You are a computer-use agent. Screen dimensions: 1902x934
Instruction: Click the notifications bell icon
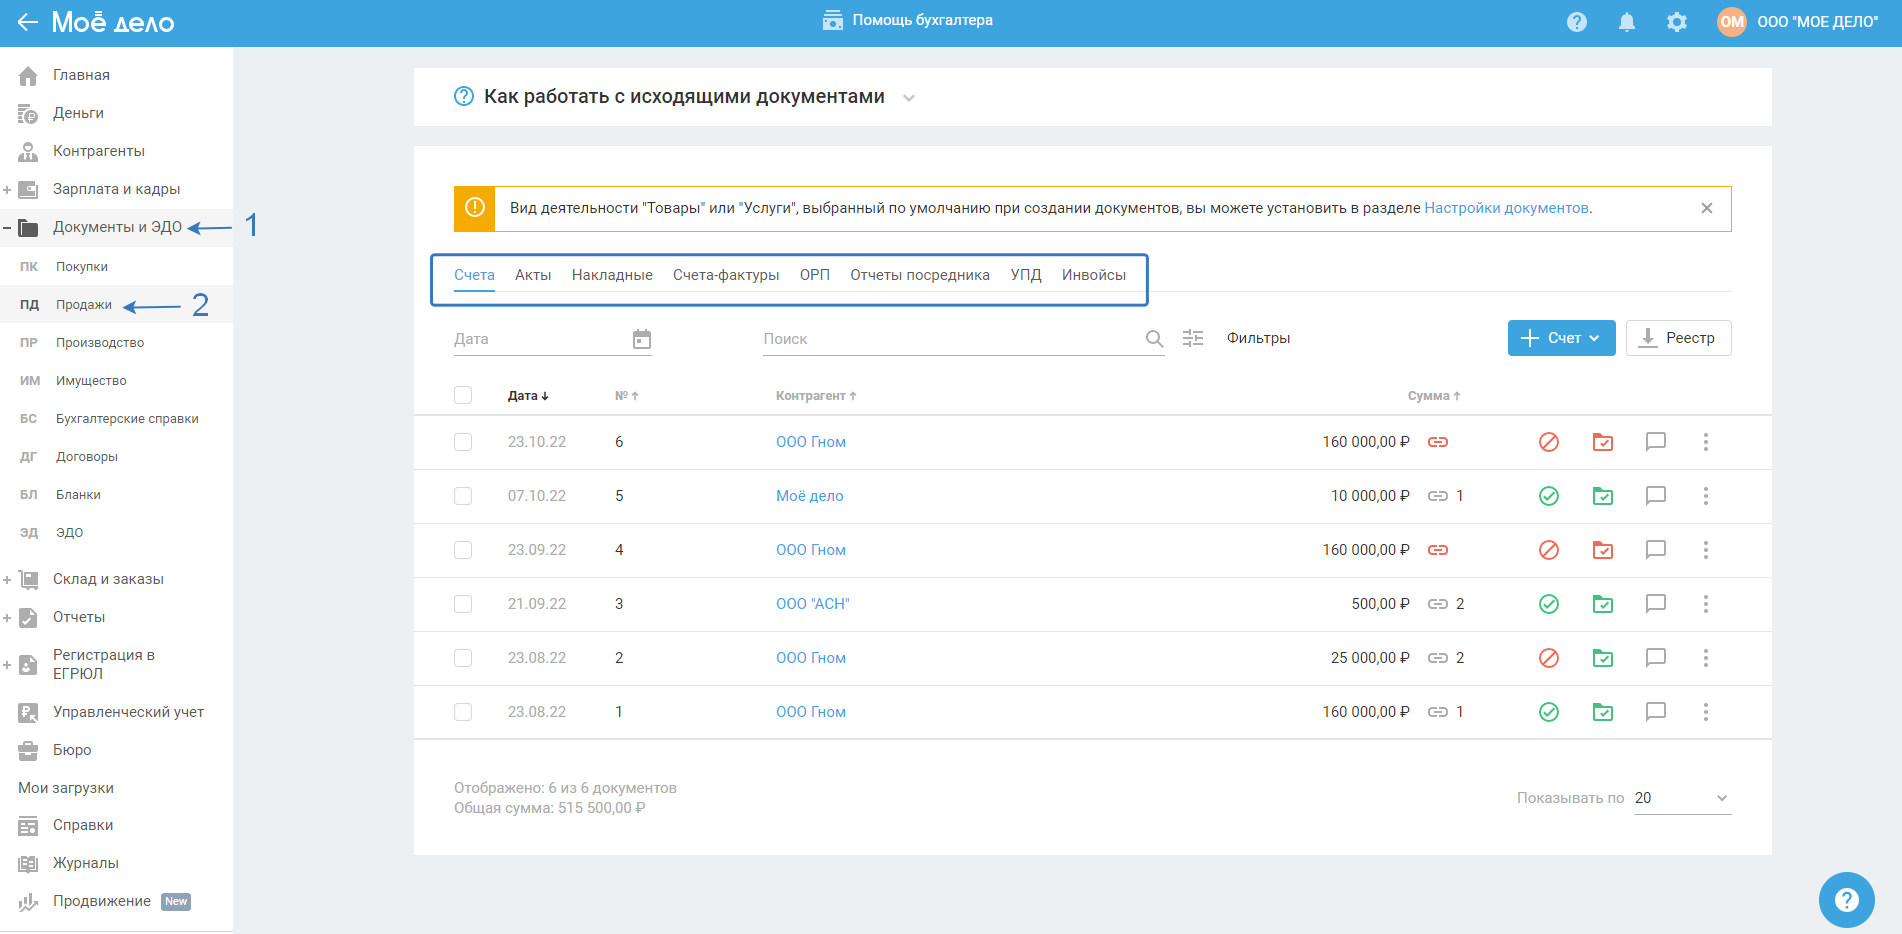pyautogui.click(x=1627, y=22)
